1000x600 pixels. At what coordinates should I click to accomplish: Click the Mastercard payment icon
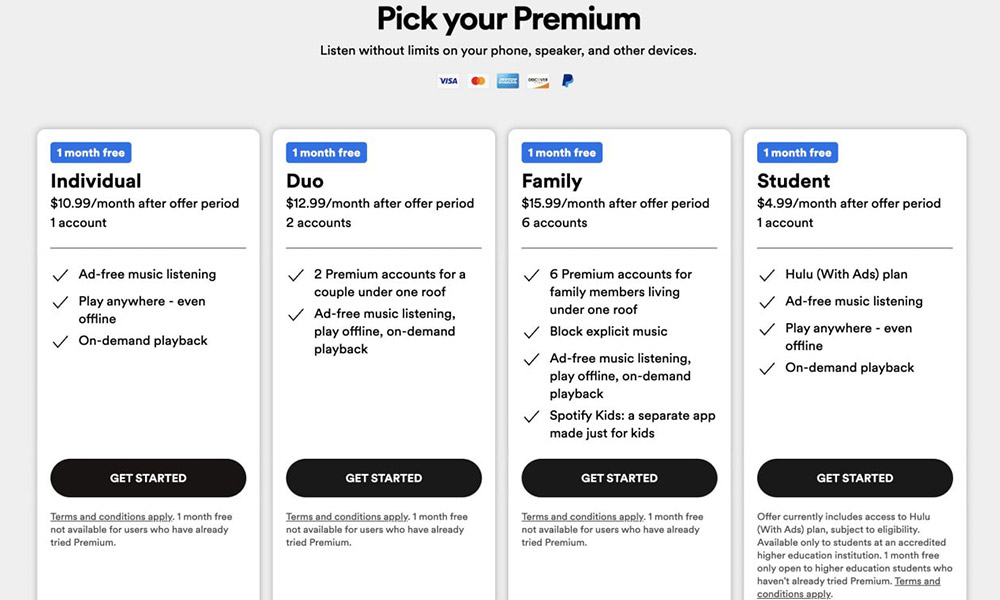(478, 81)
